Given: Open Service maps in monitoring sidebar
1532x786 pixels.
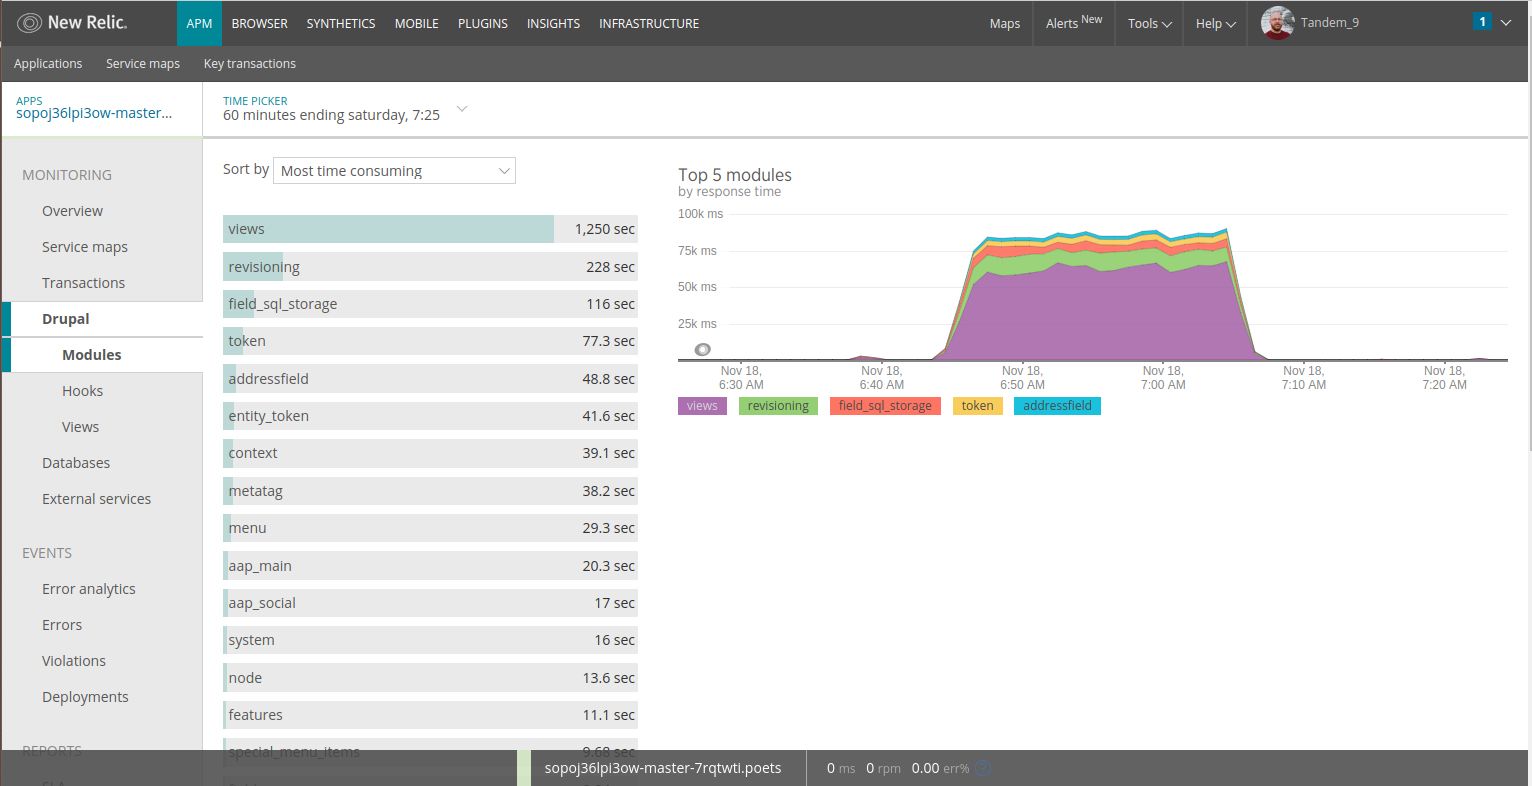Looking at the screenshot, I should (85, 247).
